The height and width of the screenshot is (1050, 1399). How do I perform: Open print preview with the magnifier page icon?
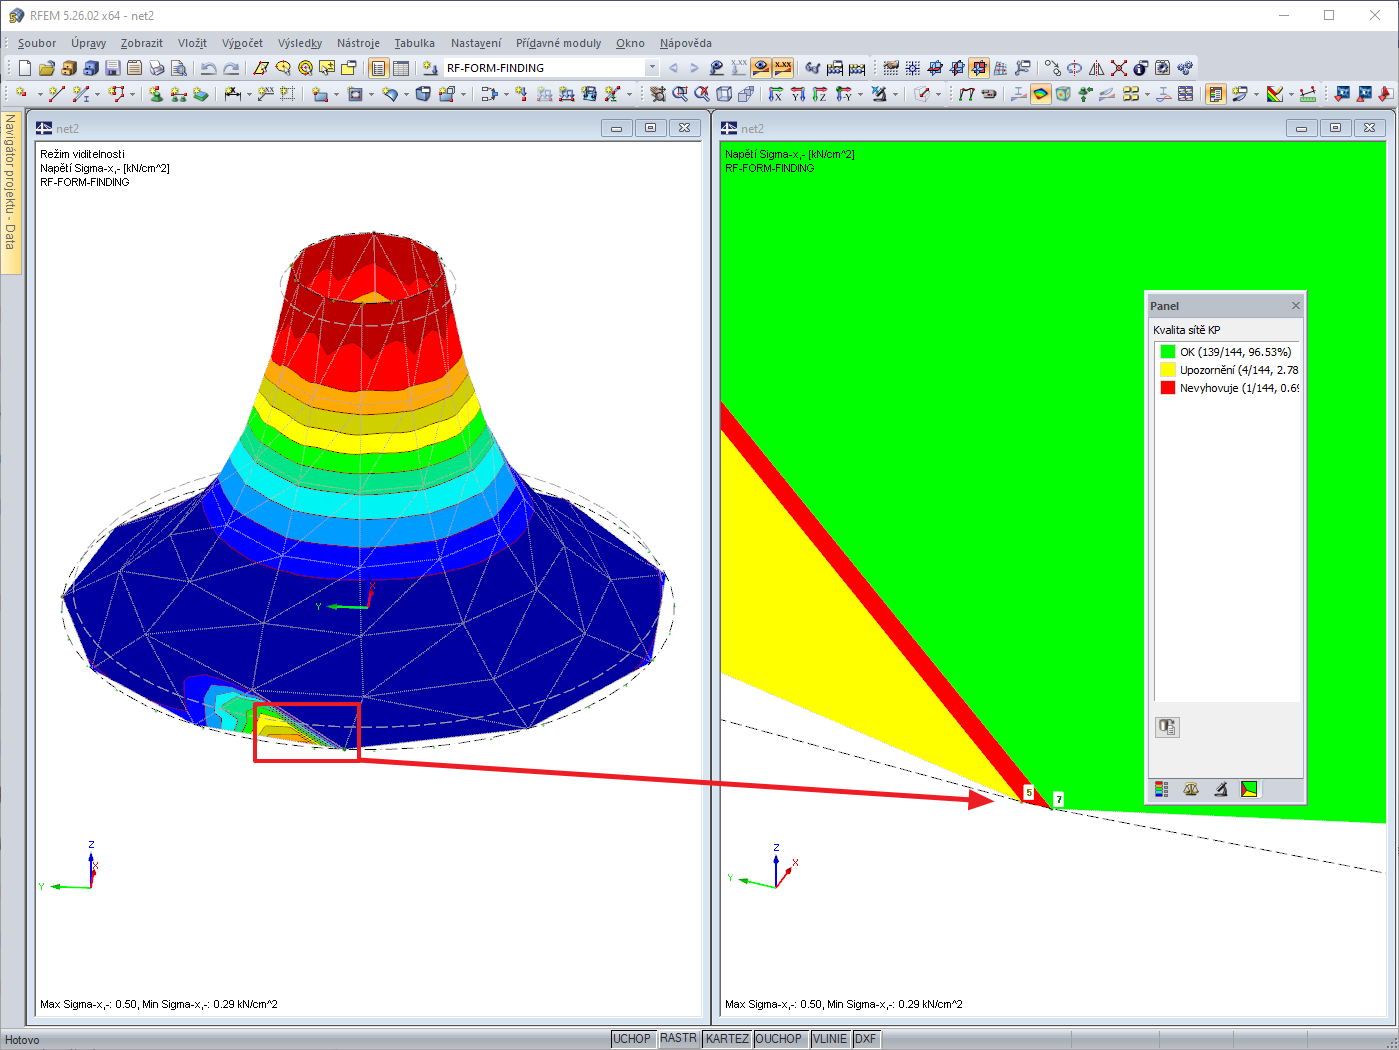[x=179, y=68]
